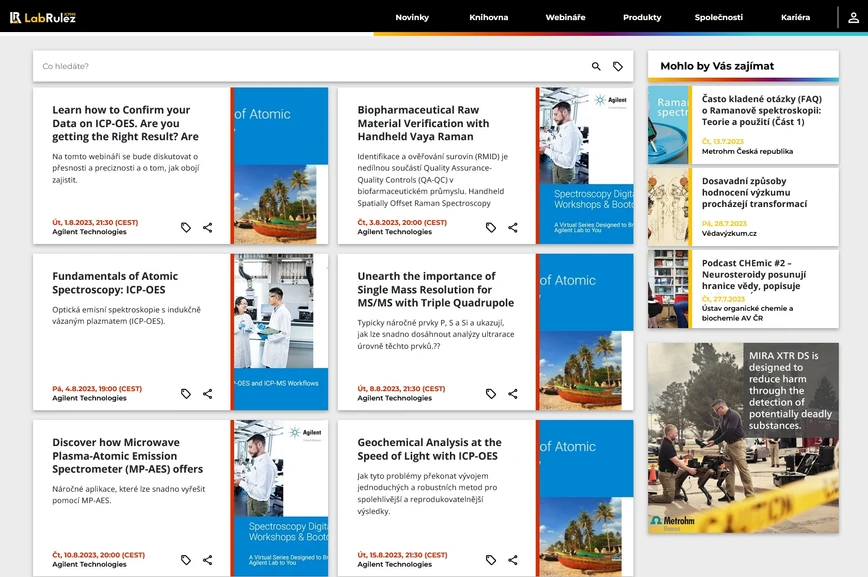Image resolution: width=868 pixels, height=577 pixels.
Task: Click the date Pá, 4.8.2023, 19:00 (CEST)
Action: click(x=97, y=389)
